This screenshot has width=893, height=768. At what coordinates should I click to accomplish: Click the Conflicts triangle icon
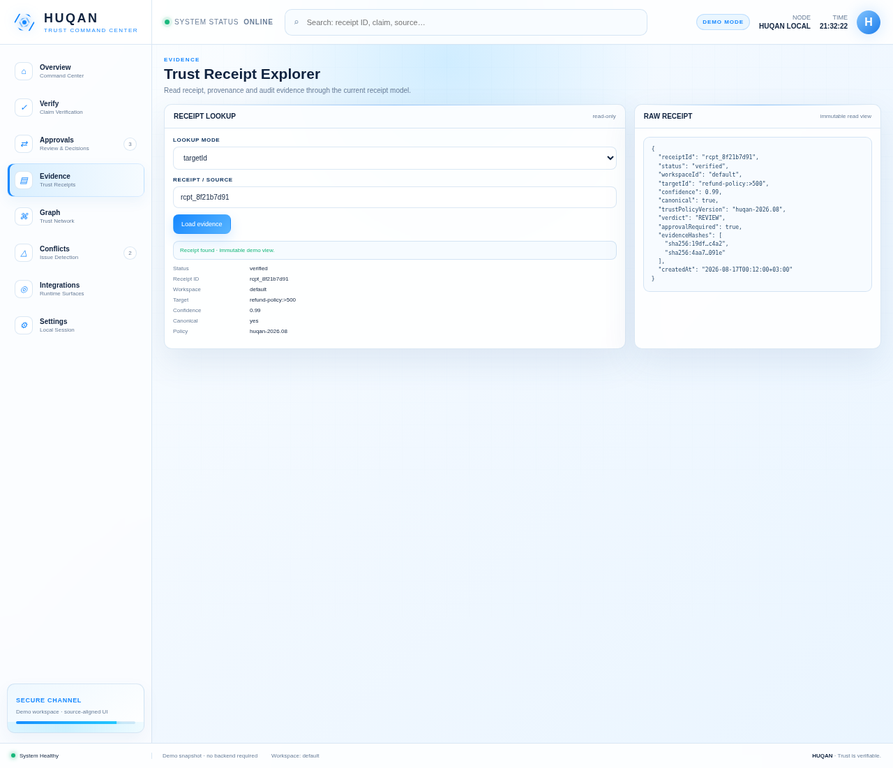point(23,253)
